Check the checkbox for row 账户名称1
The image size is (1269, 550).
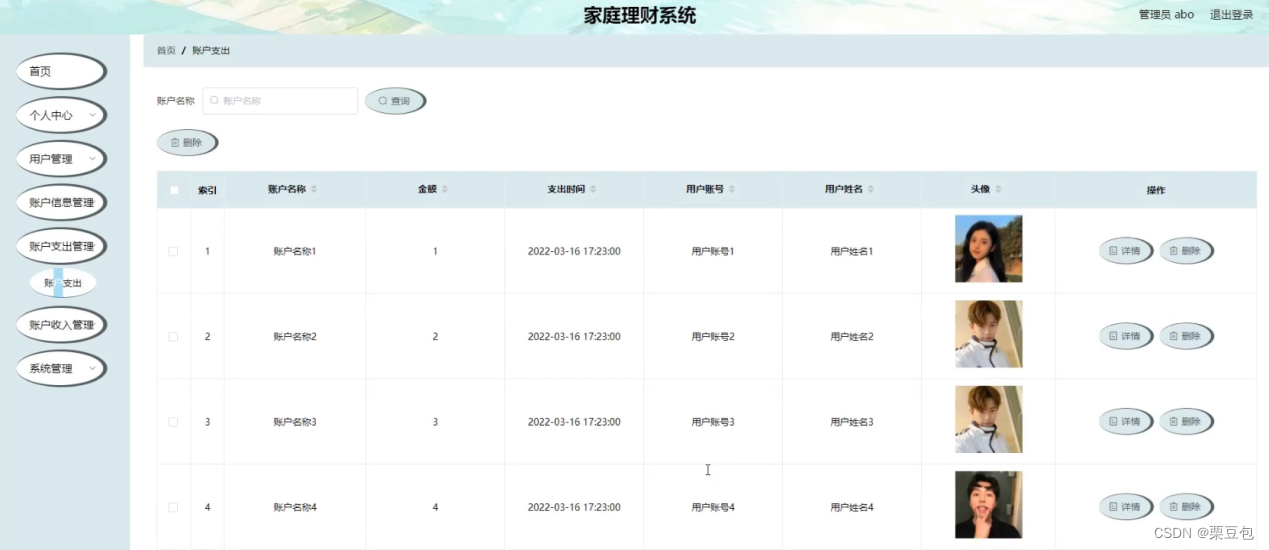[x=173, y=251]
